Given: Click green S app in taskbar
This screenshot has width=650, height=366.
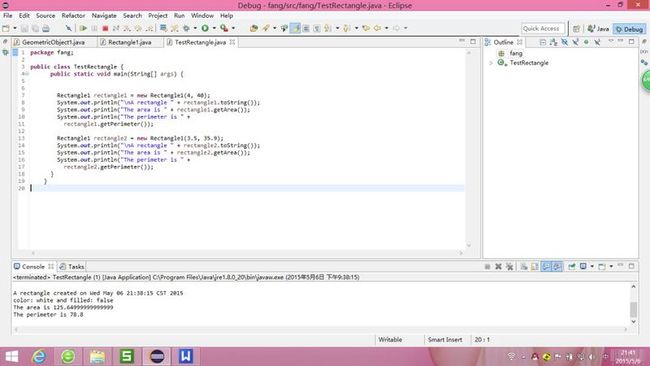Looking at the screenshot, I should (127, 356).
